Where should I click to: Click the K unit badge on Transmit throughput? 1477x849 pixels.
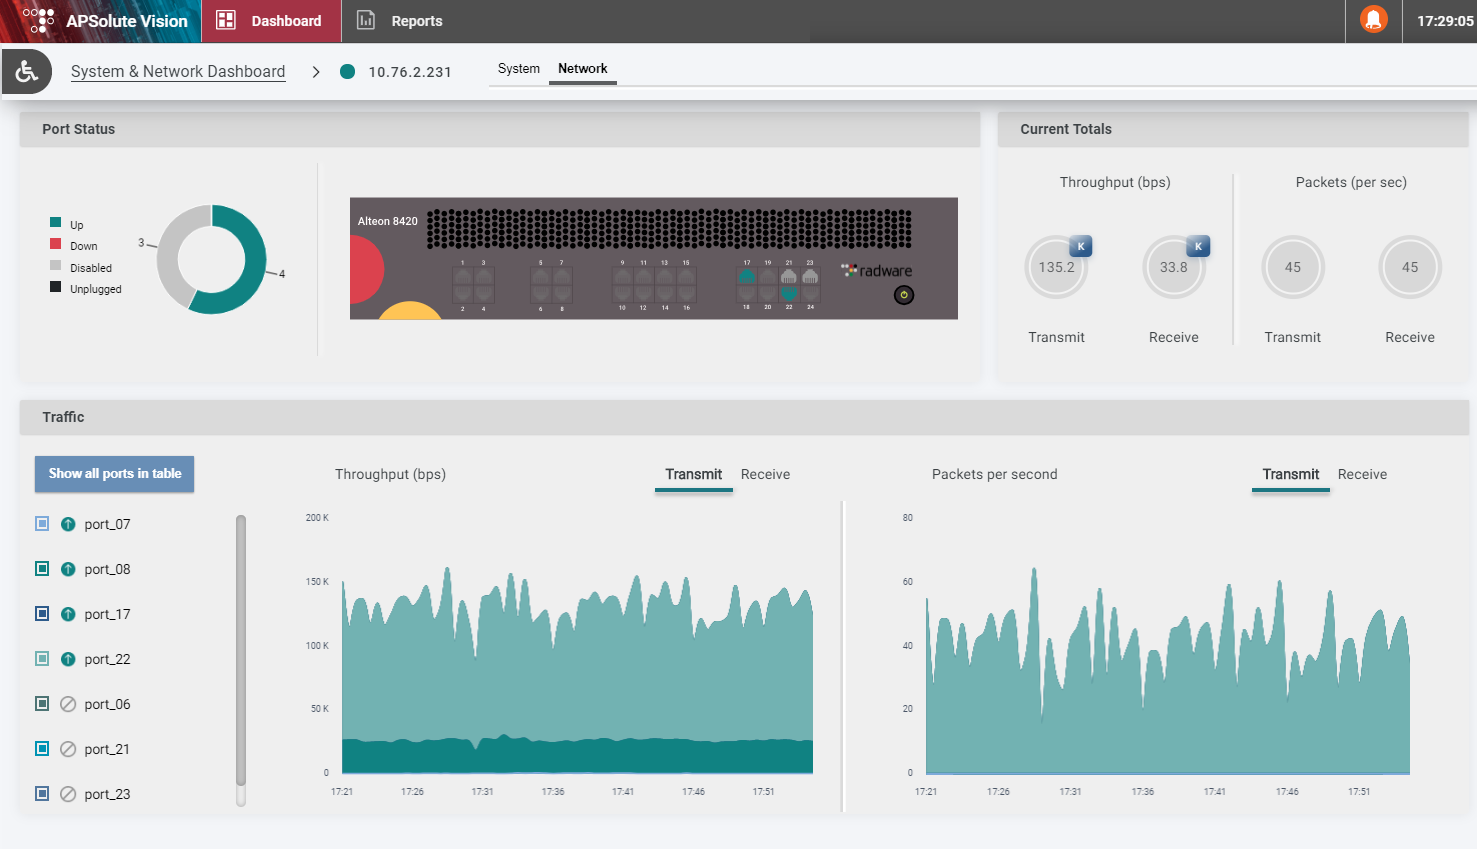pos(1080,246)
